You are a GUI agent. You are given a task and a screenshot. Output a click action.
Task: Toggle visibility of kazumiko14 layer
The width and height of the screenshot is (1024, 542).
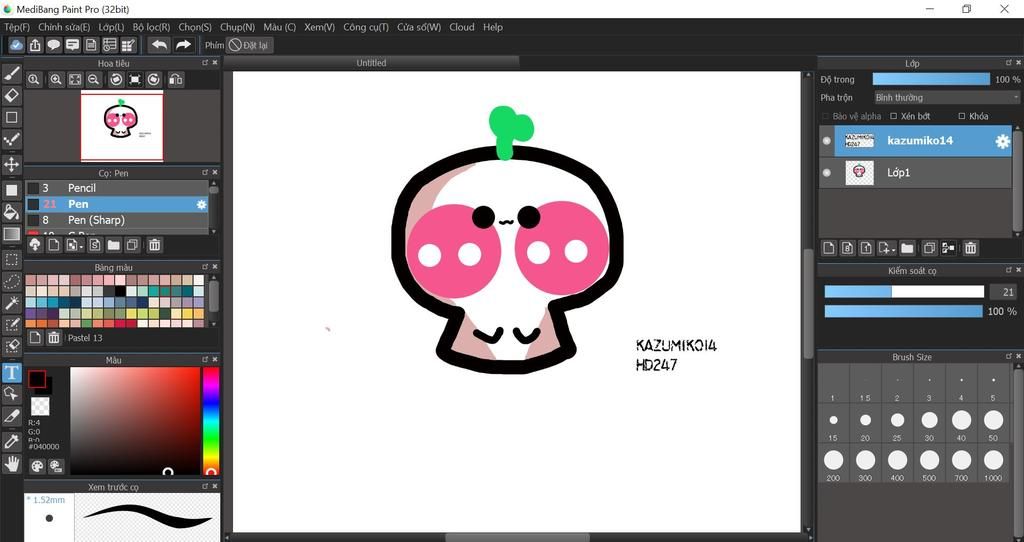(x=827, y=140)
